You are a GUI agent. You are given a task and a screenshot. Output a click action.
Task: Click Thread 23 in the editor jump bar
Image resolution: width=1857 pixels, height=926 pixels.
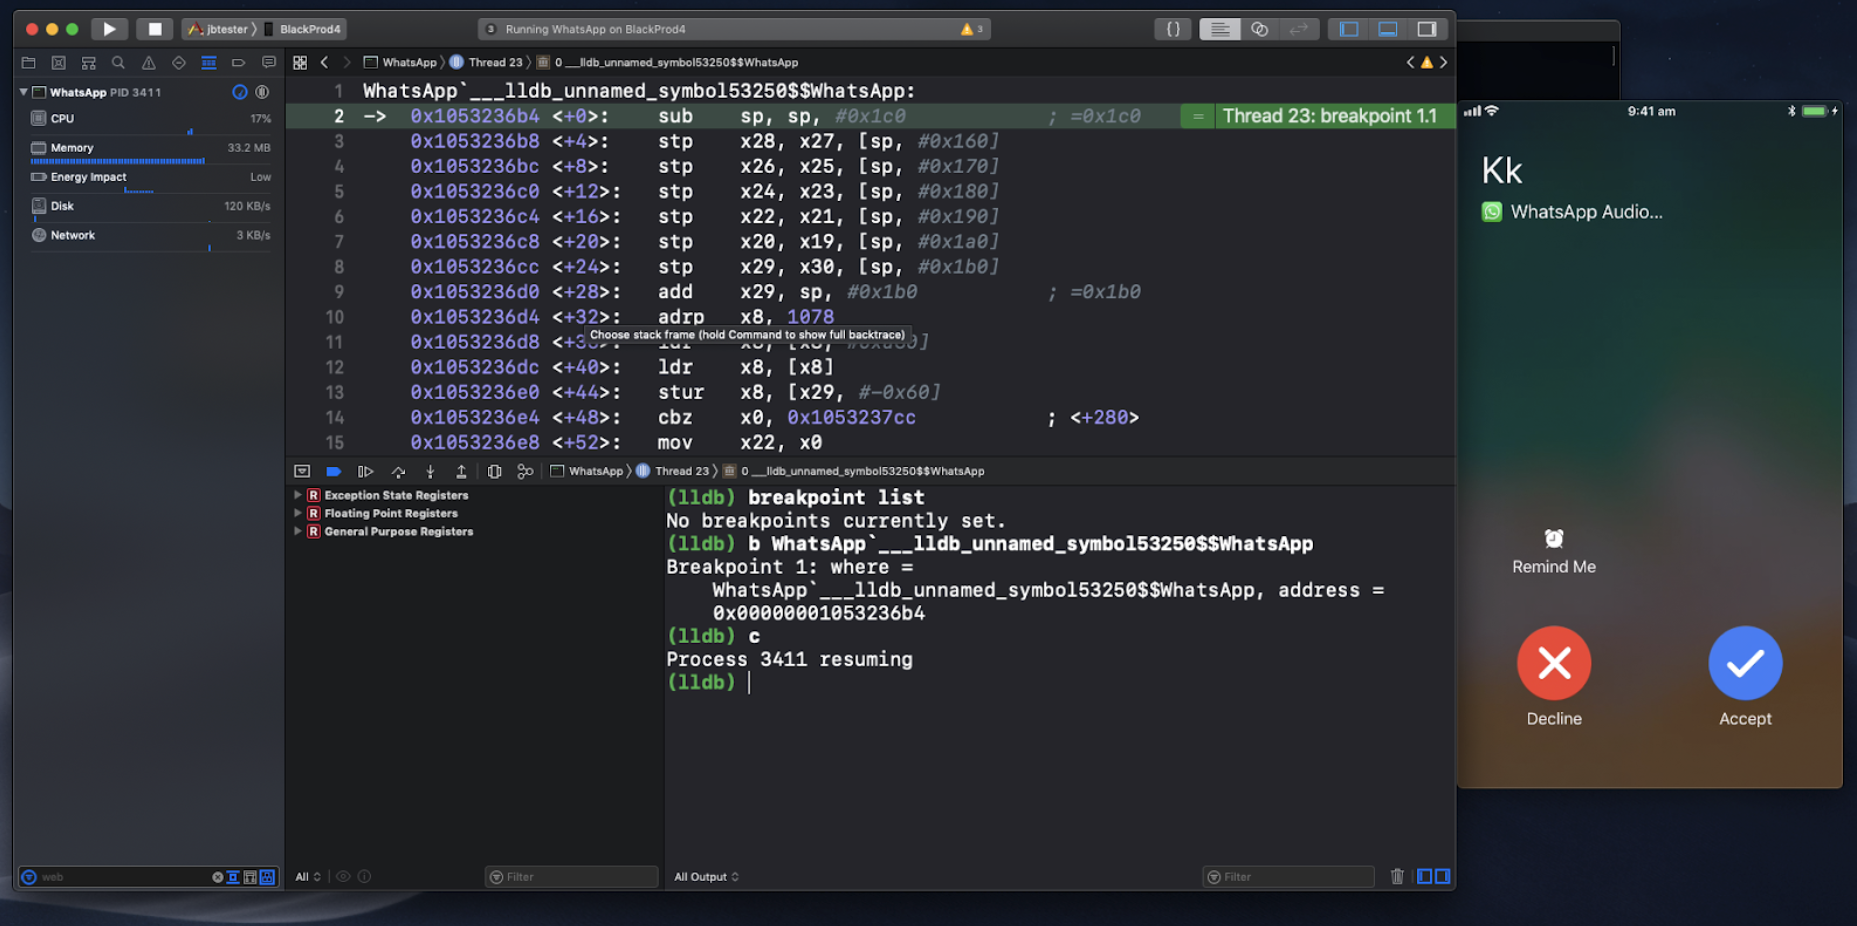click(487, 62)
